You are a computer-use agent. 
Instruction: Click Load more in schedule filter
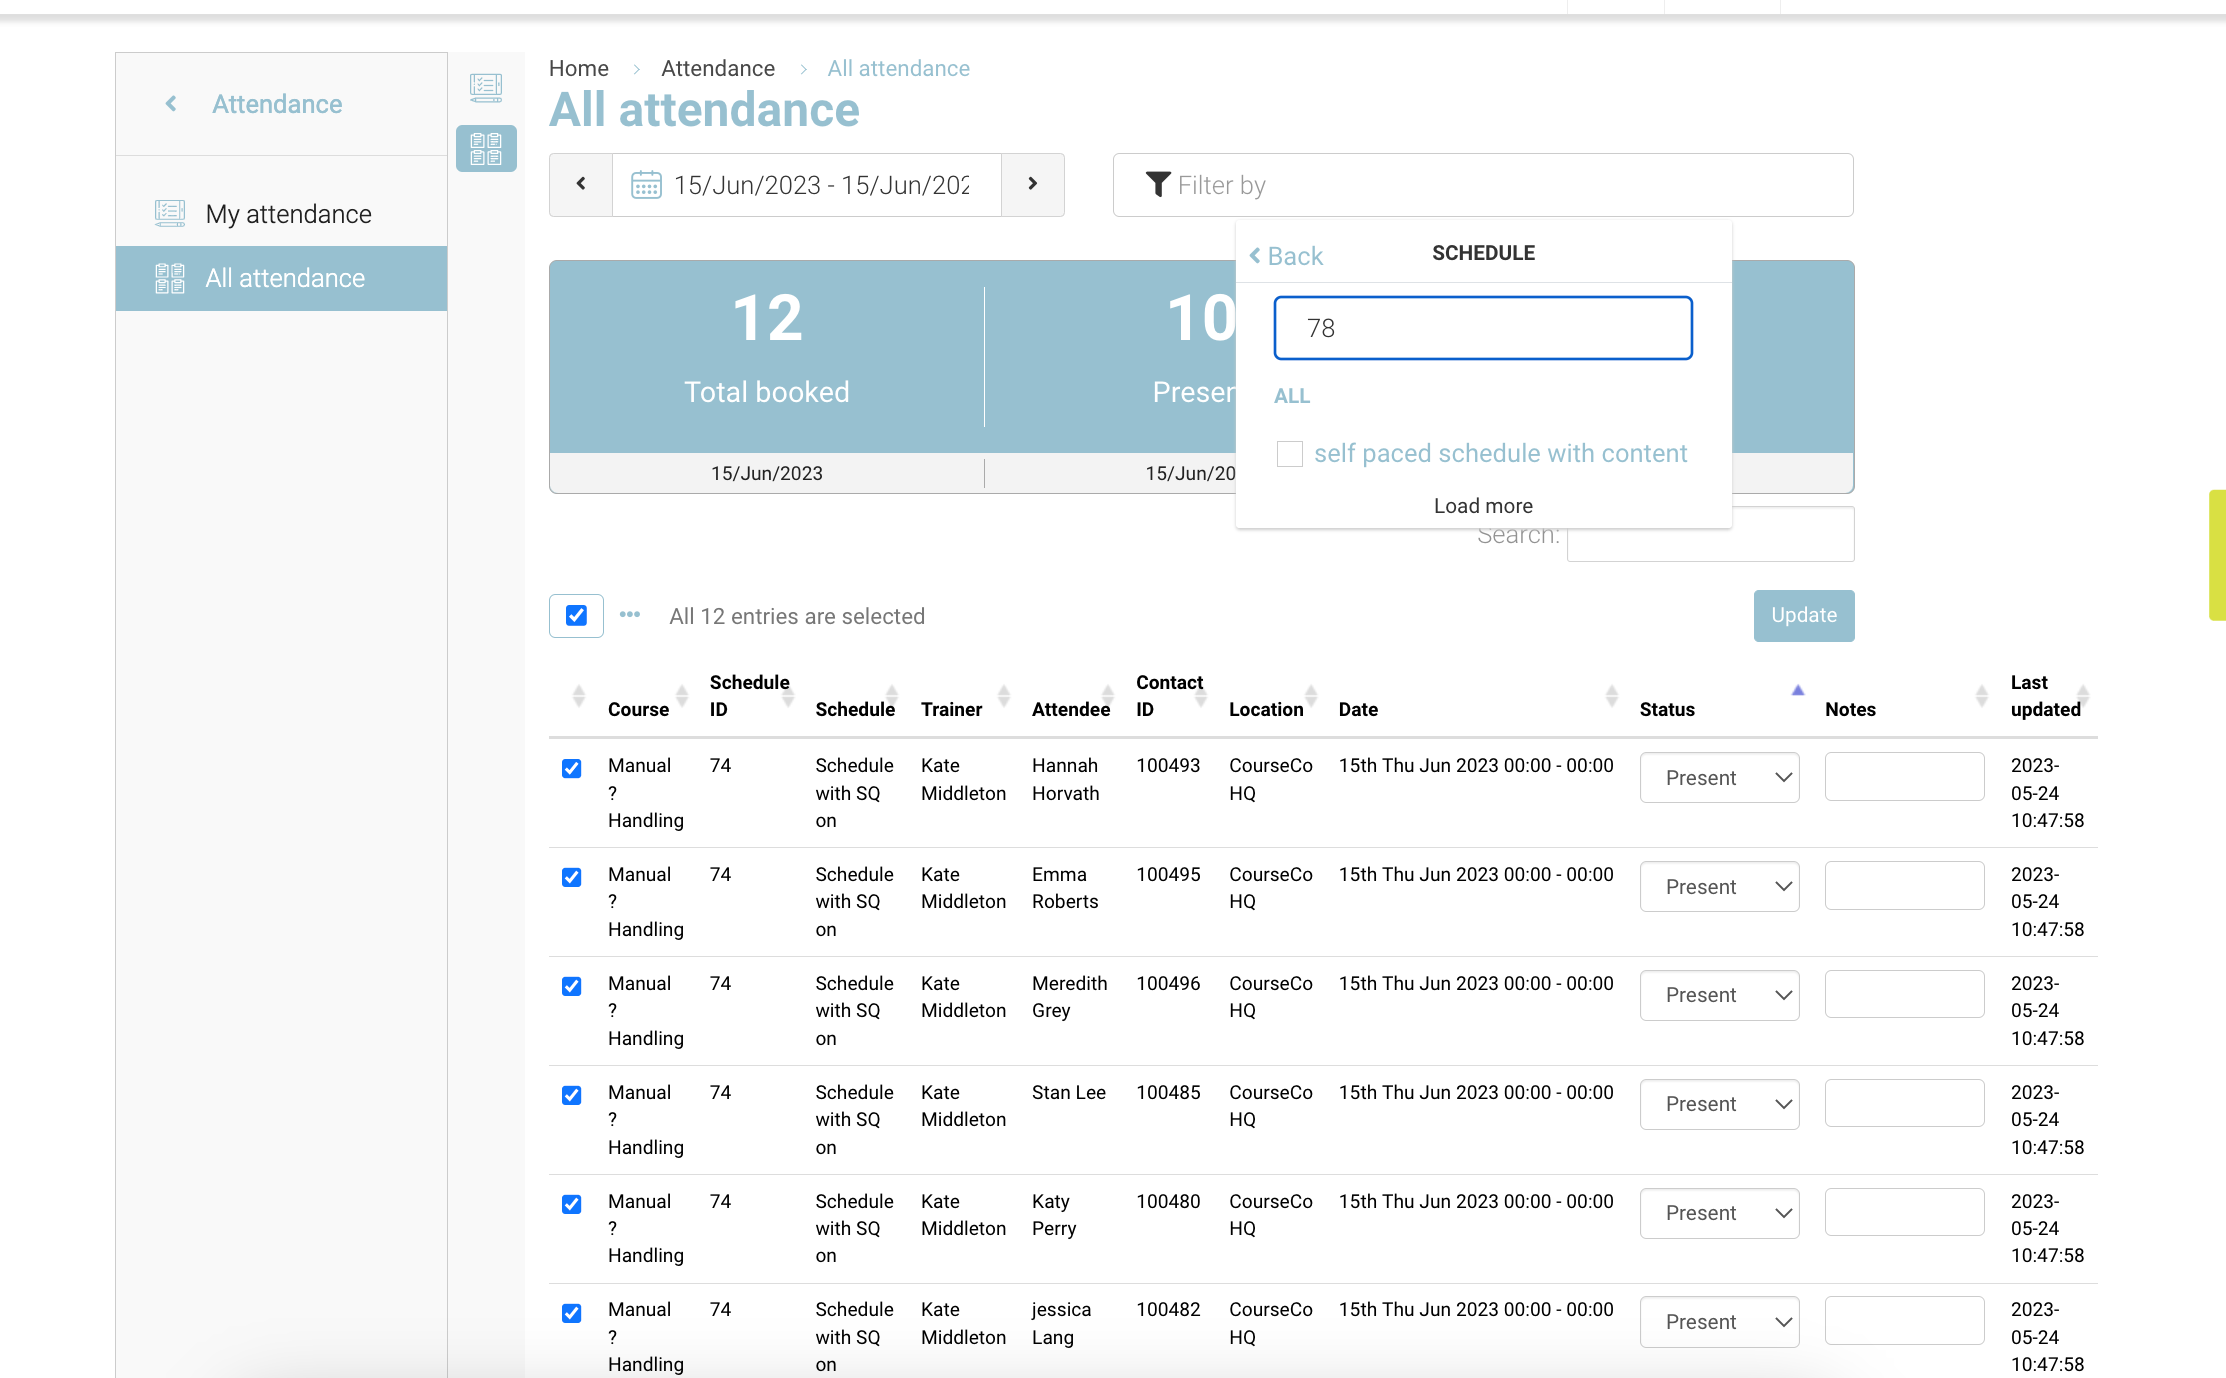point(1483,506)
